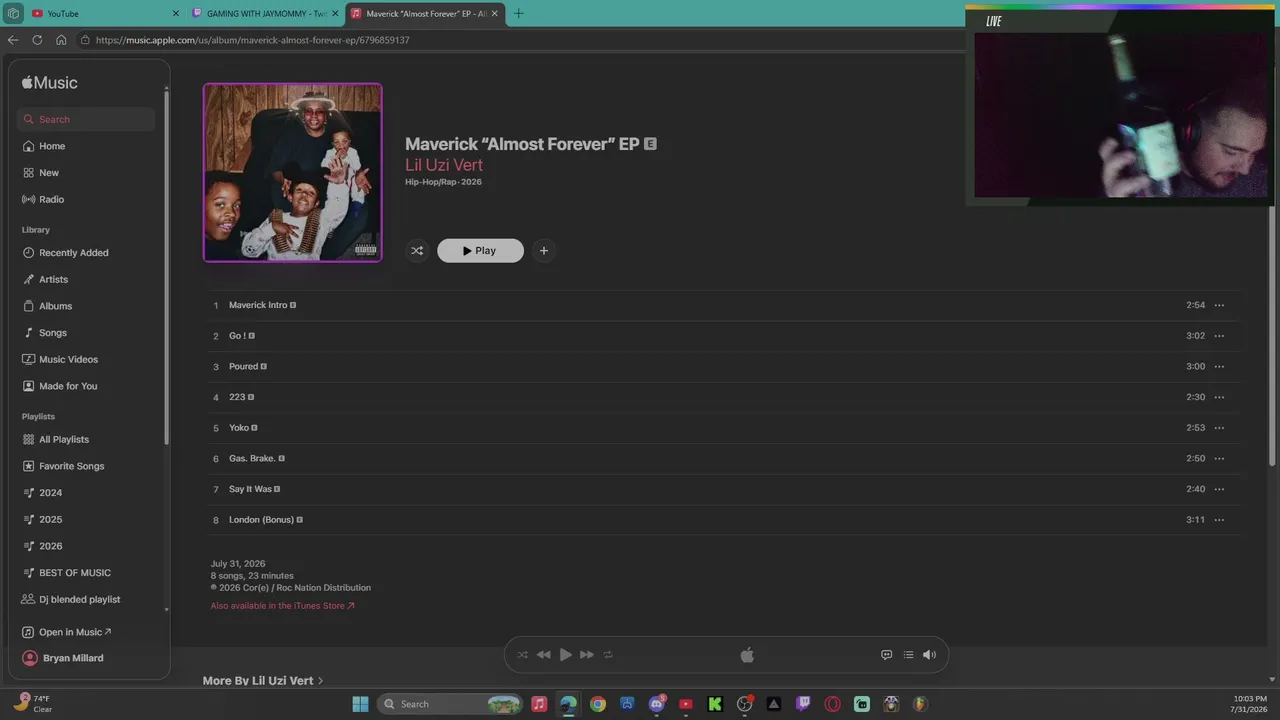The image size is (1280, 720).
Task: Open more options for Say It Was
Action: pos(1219,489)
